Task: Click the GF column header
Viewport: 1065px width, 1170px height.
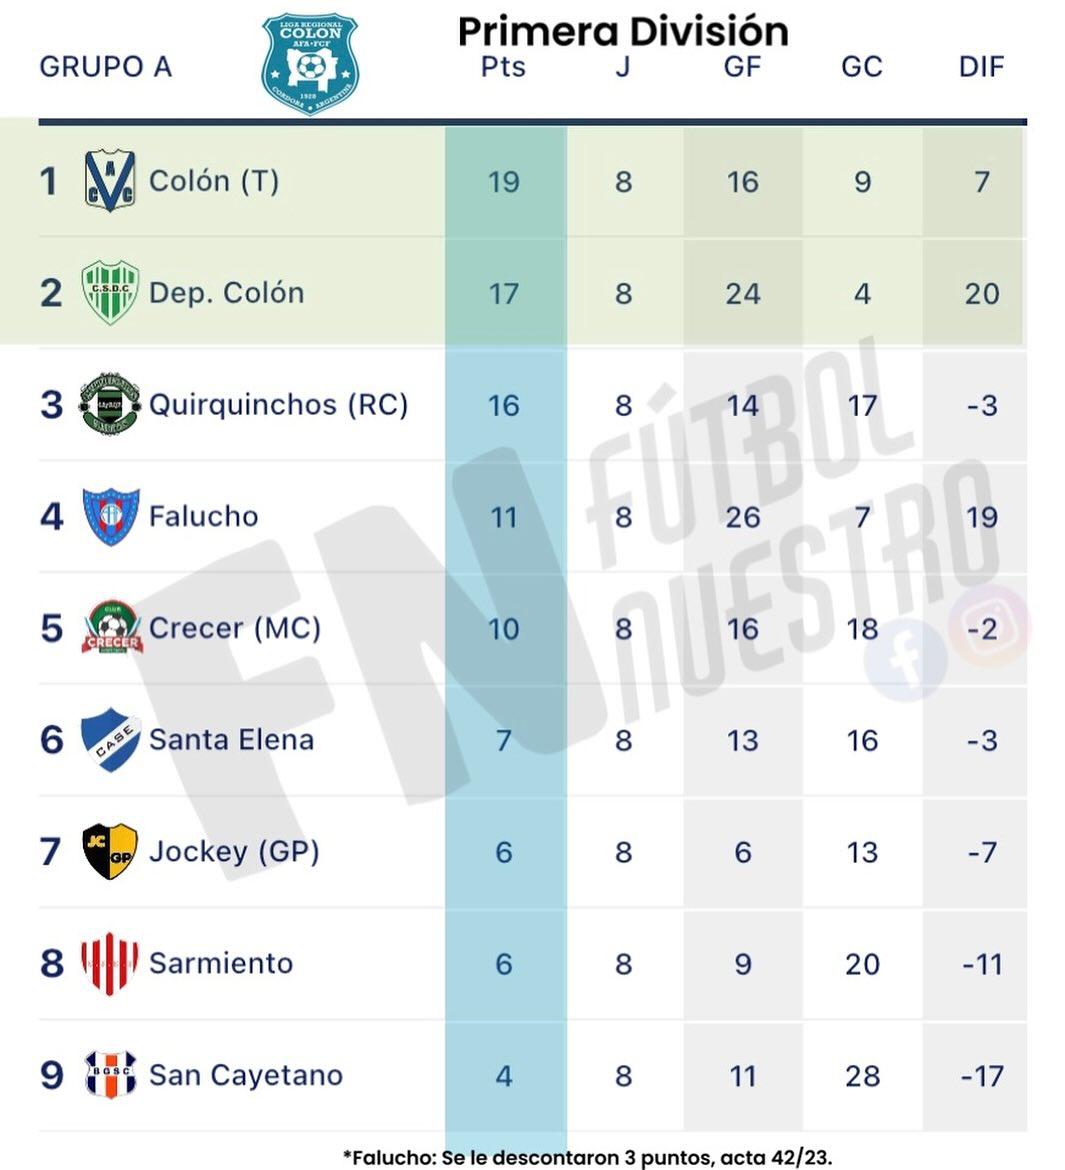Action: click(742, 67)
